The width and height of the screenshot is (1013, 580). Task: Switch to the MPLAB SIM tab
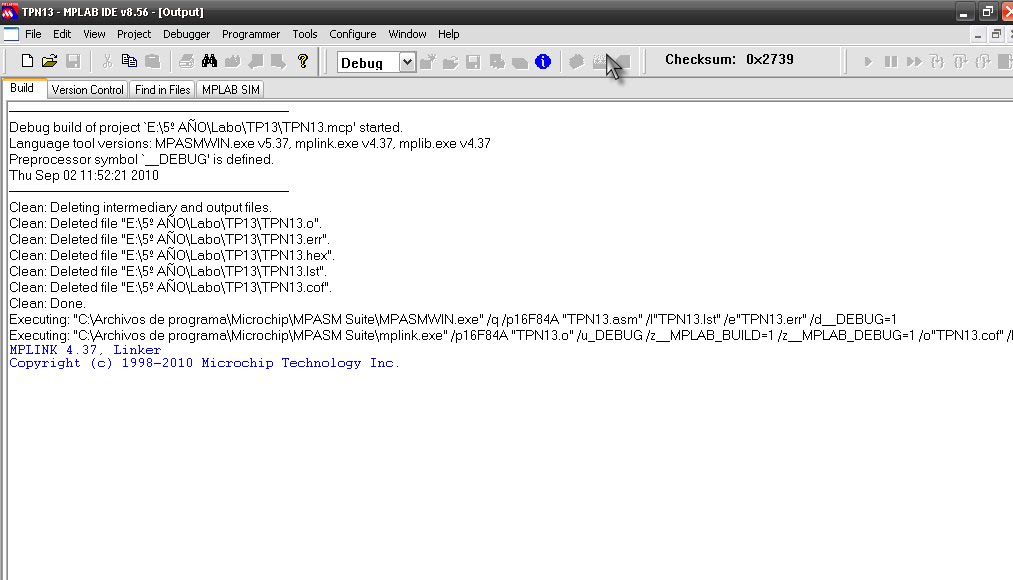point(231,90)
